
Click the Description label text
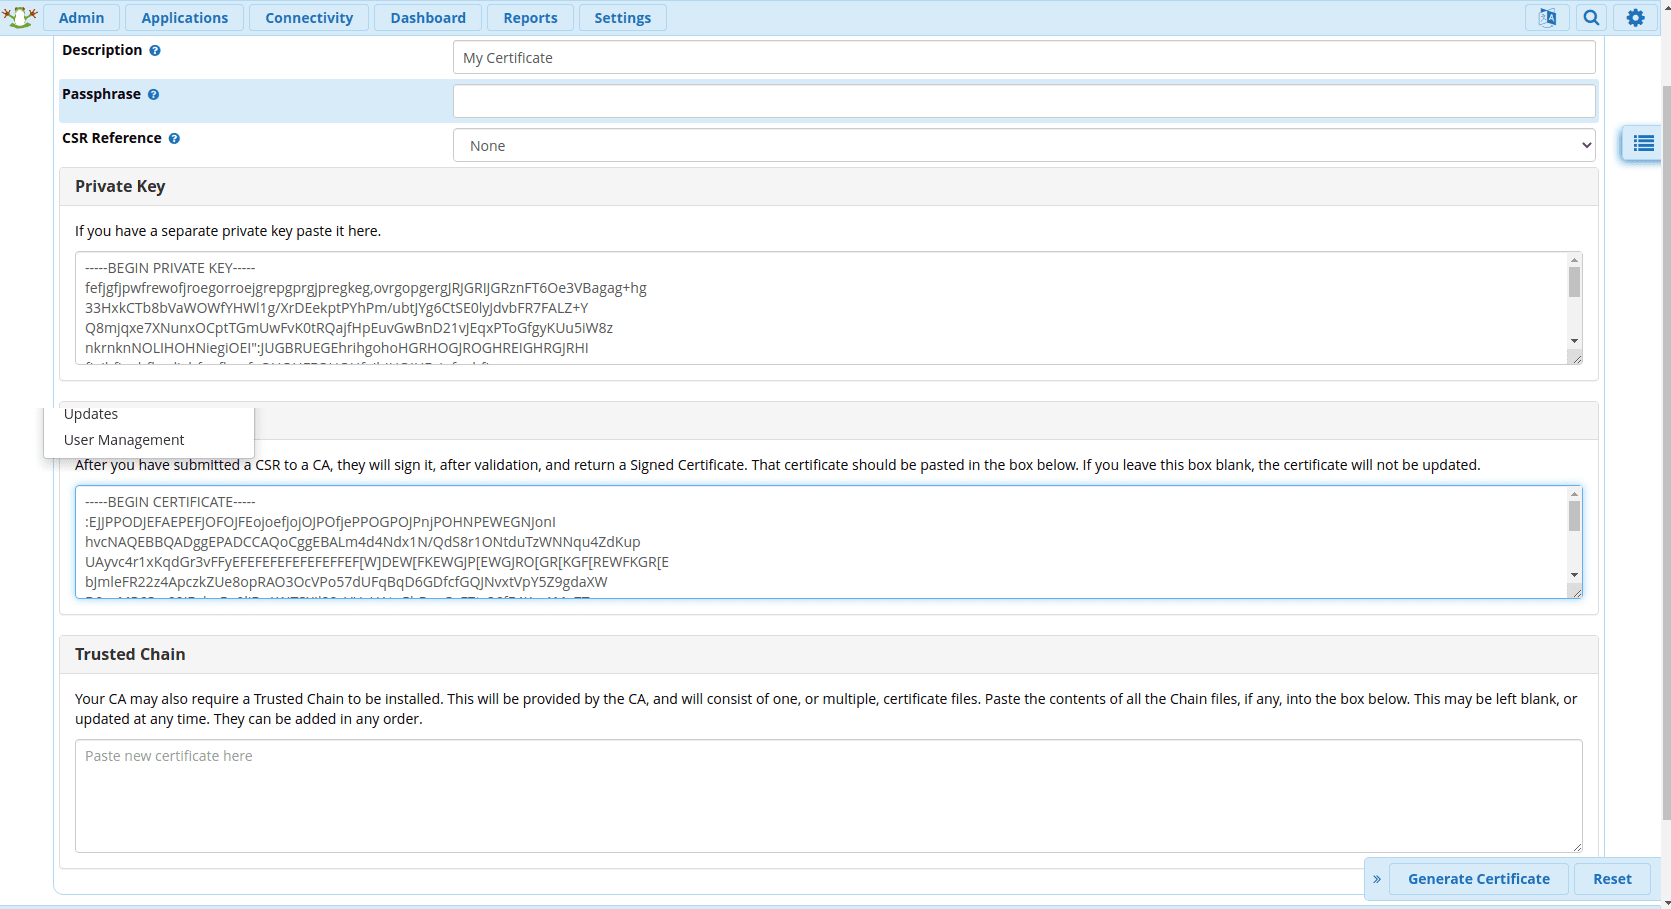[102, 50]
